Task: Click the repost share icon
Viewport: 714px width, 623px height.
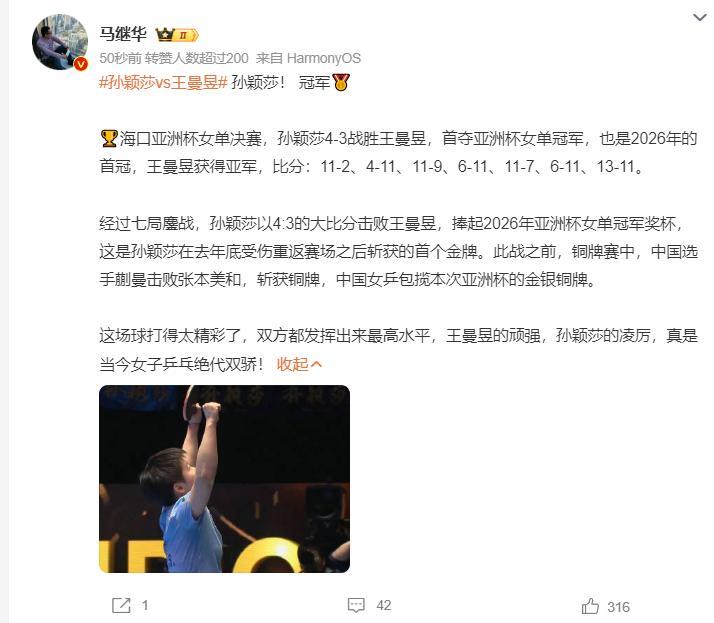Action: [121, 605]
